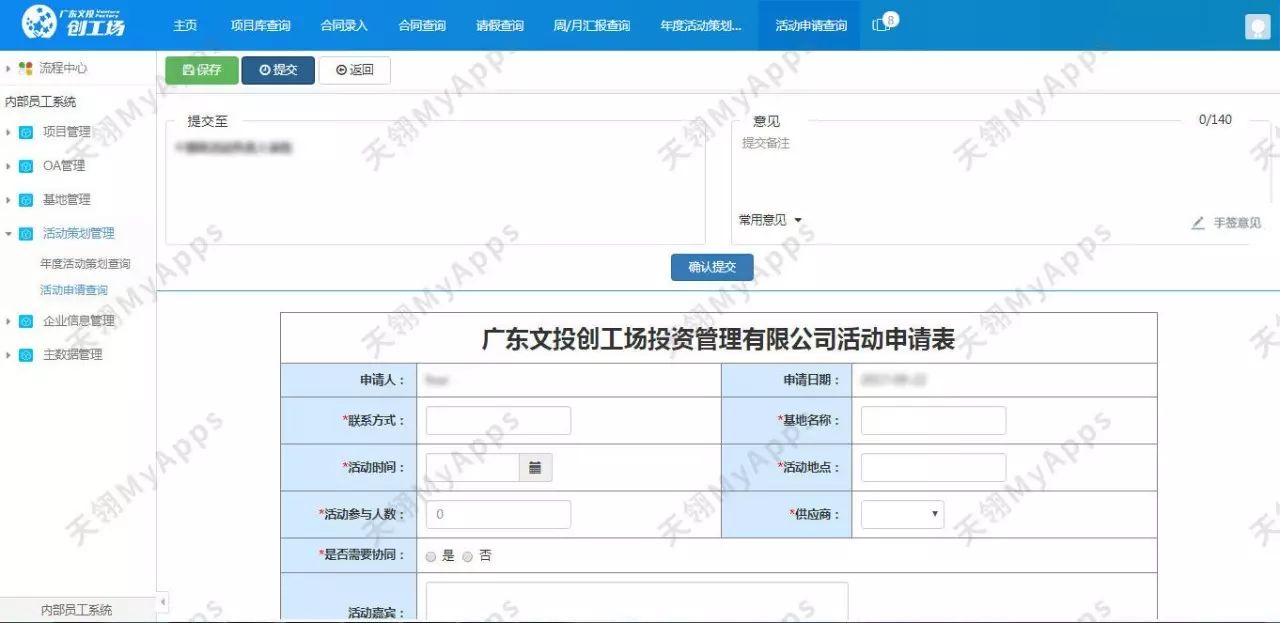The height and width of the screenshot is (623, 1280).
Task: Open the 合同查询 tab
Action: pos(422,25)
